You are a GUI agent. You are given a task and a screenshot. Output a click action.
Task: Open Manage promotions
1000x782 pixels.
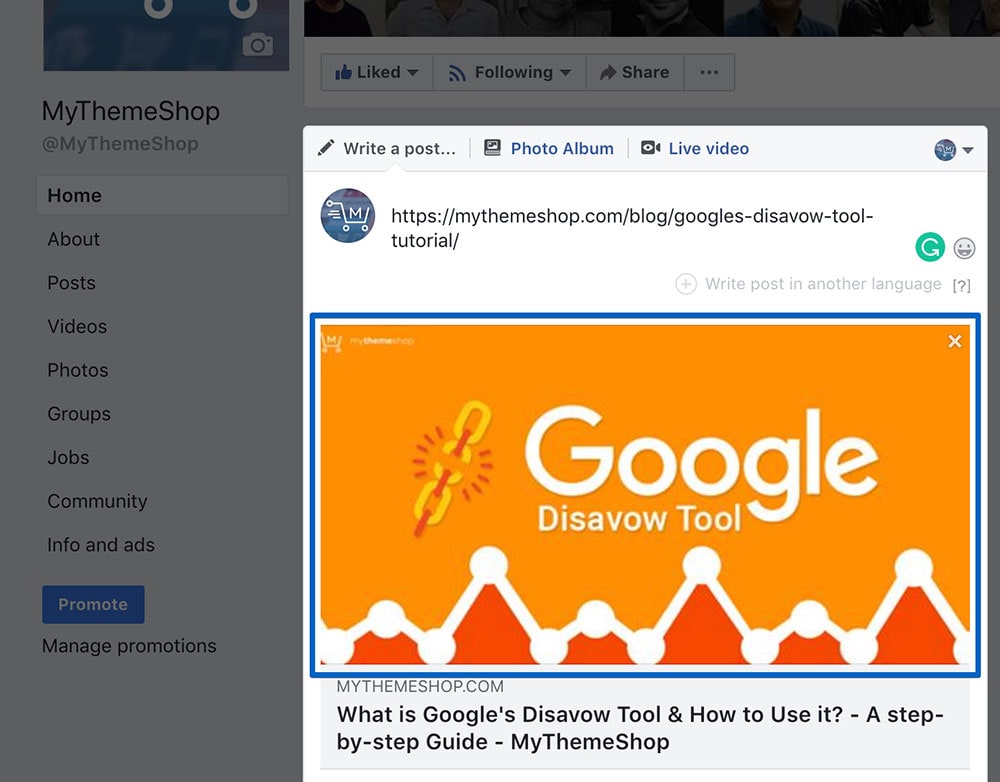click(x=129, y=646)
